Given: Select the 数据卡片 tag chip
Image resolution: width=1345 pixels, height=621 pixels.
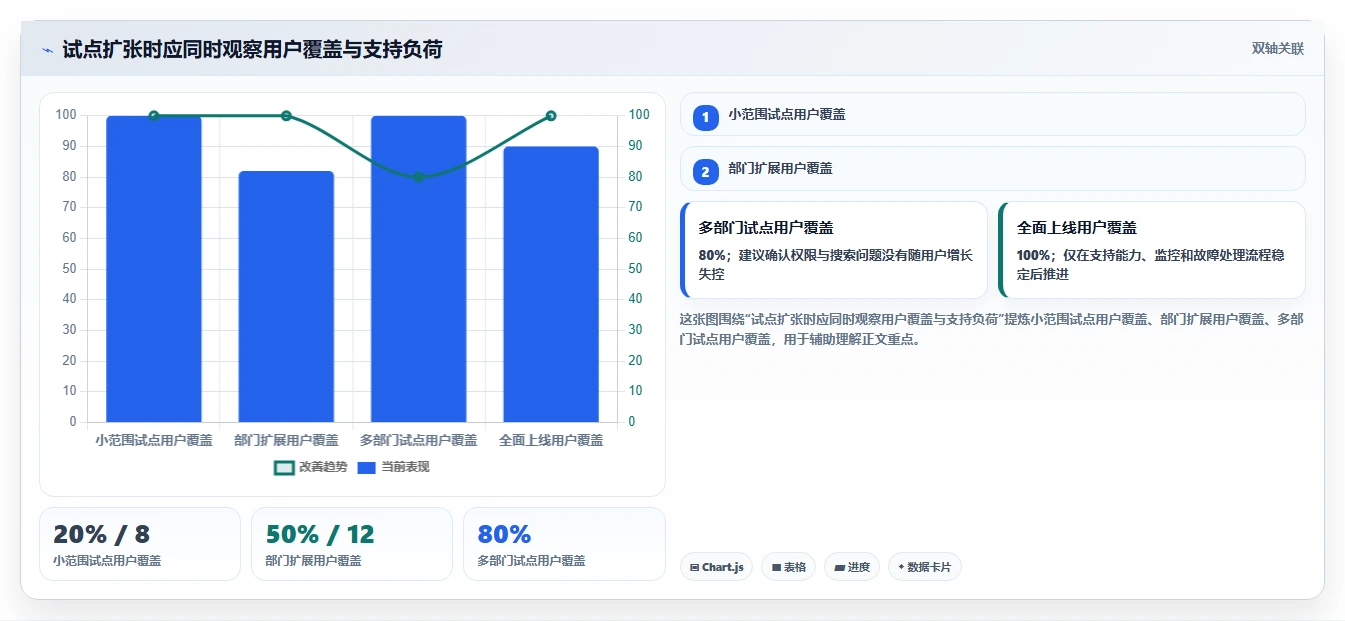Looking at the screenshot, I should 925,567.
